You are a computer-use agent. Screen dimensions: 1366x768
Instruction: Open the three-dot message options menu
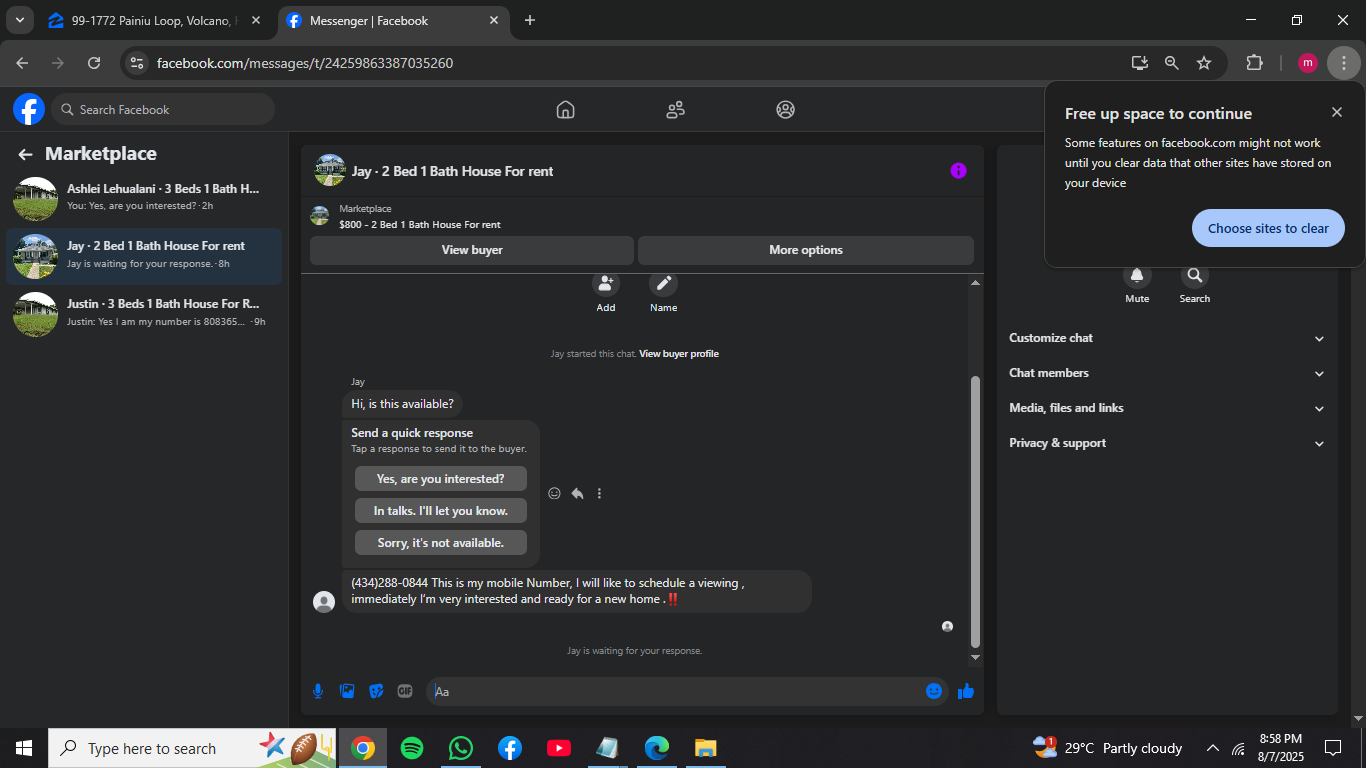point(599,493)
